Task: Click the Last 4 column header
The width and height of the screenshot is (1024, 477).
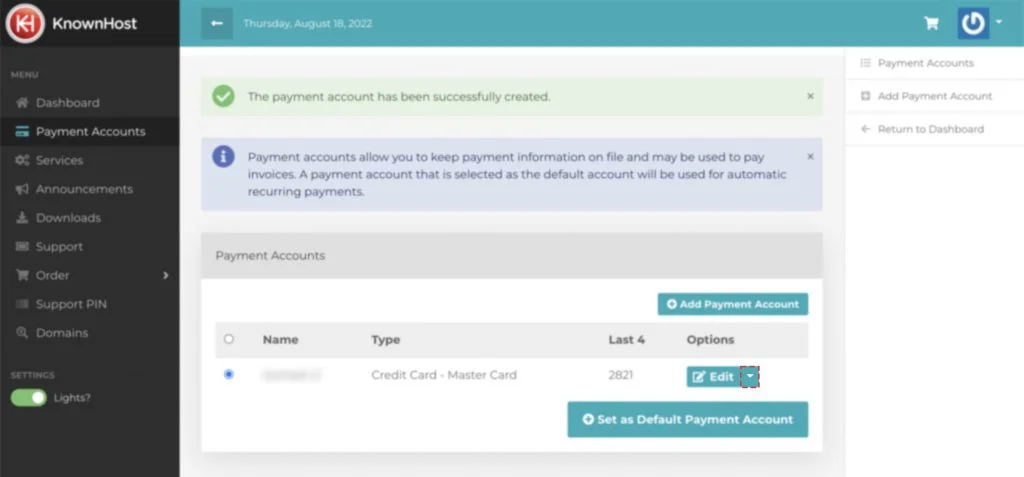Action: tap(627, 340)
